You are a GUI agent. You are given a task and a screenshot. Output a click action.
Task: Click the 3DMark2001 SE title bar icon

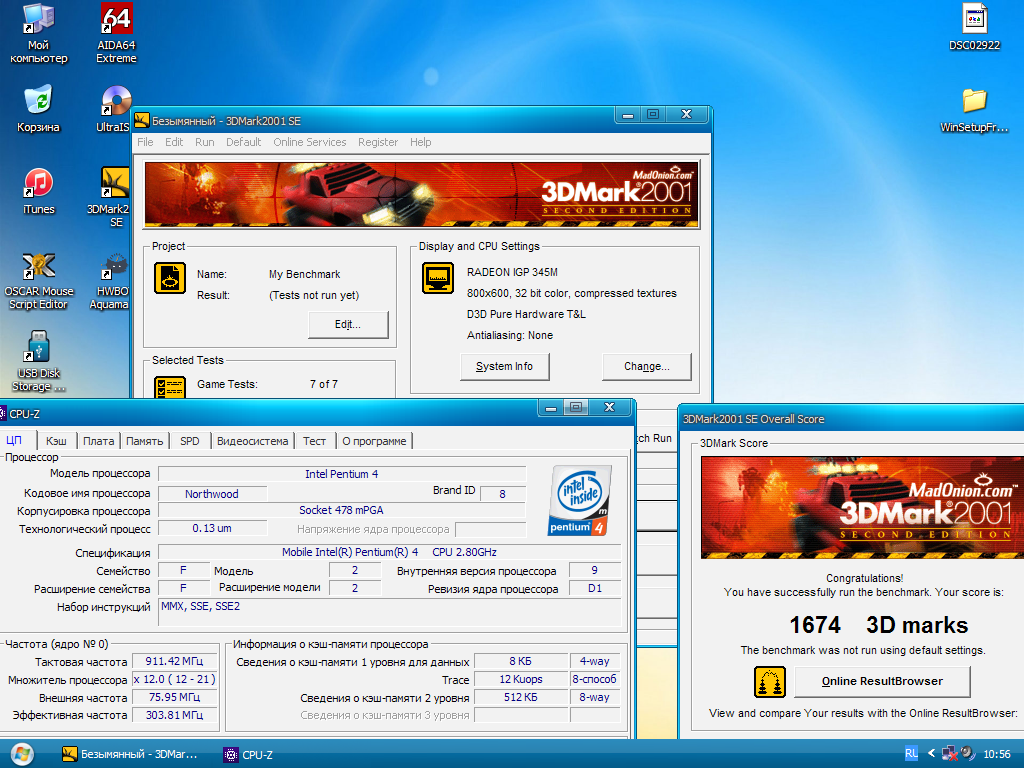tap(142, 120)
